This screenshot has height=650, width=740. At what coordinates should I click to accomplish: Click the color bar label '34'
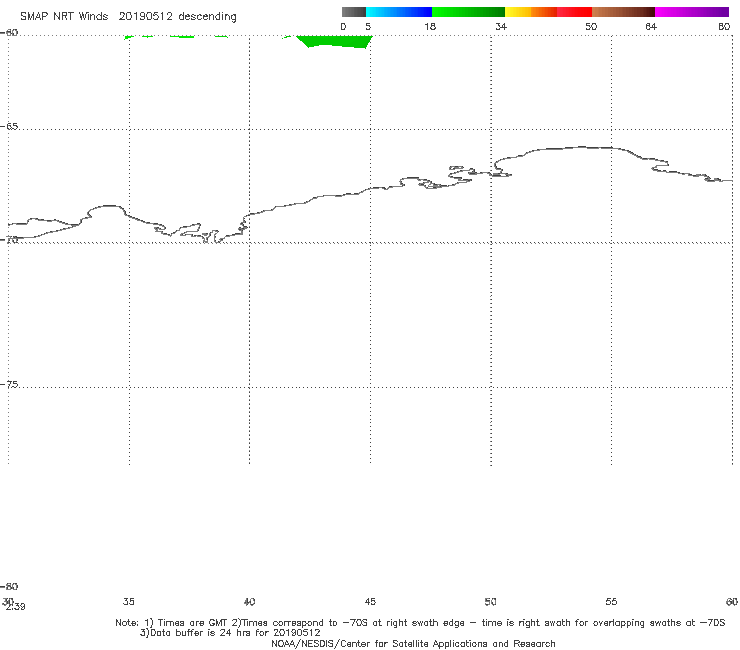(501, 26)
